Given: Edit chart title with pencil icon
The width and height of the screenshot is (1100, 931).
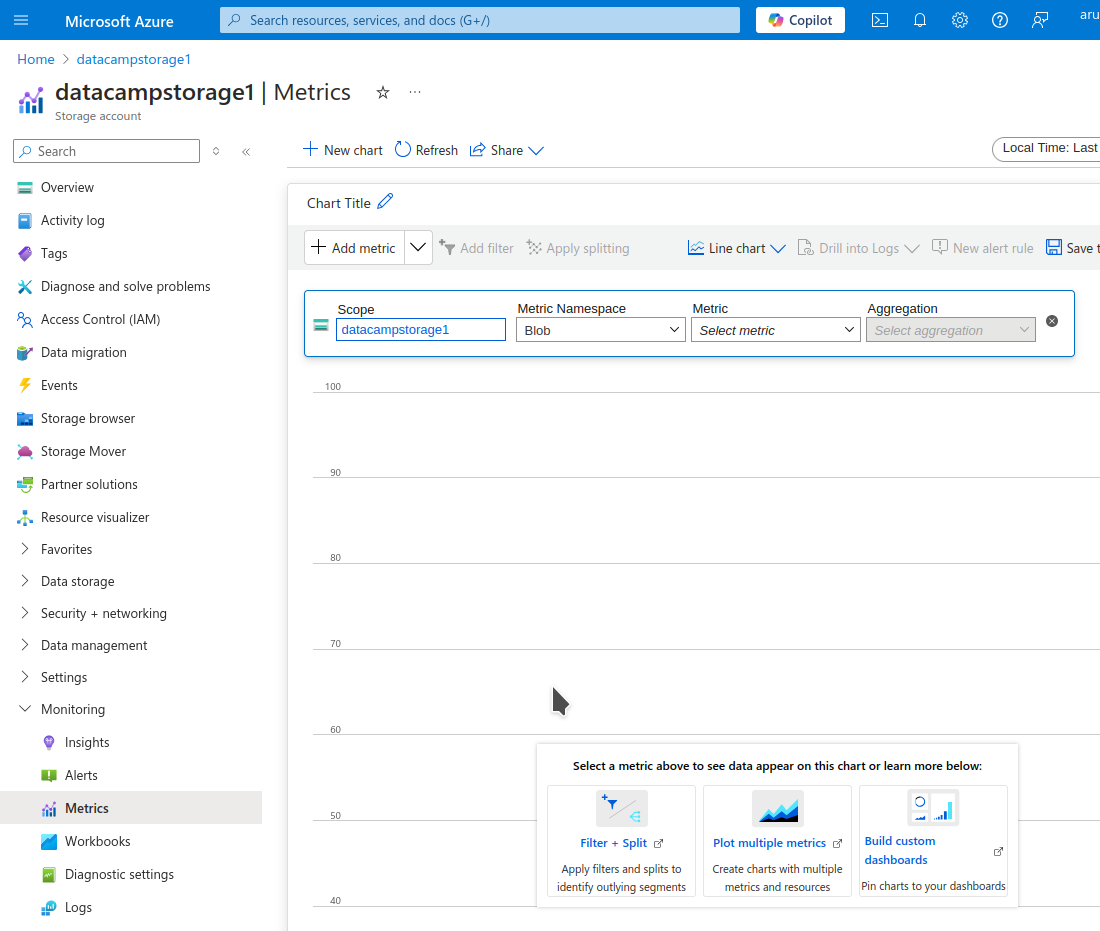Looking at the screenshot, I should 385,202.
